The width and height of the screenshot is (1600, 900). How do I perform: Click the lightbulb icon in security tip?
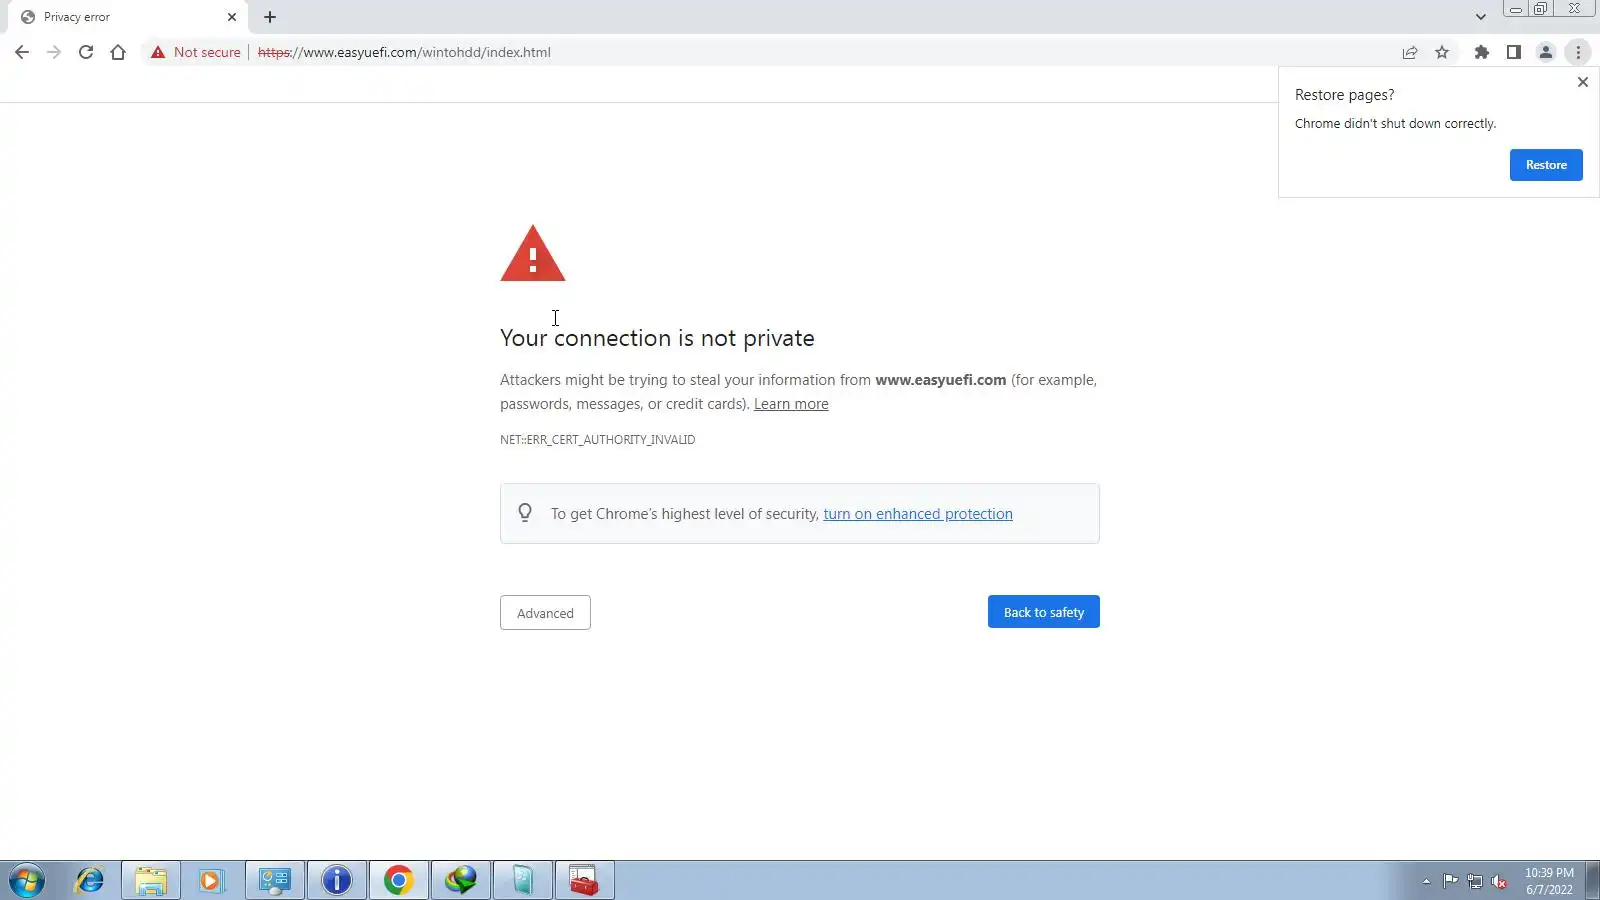point(525,513)
